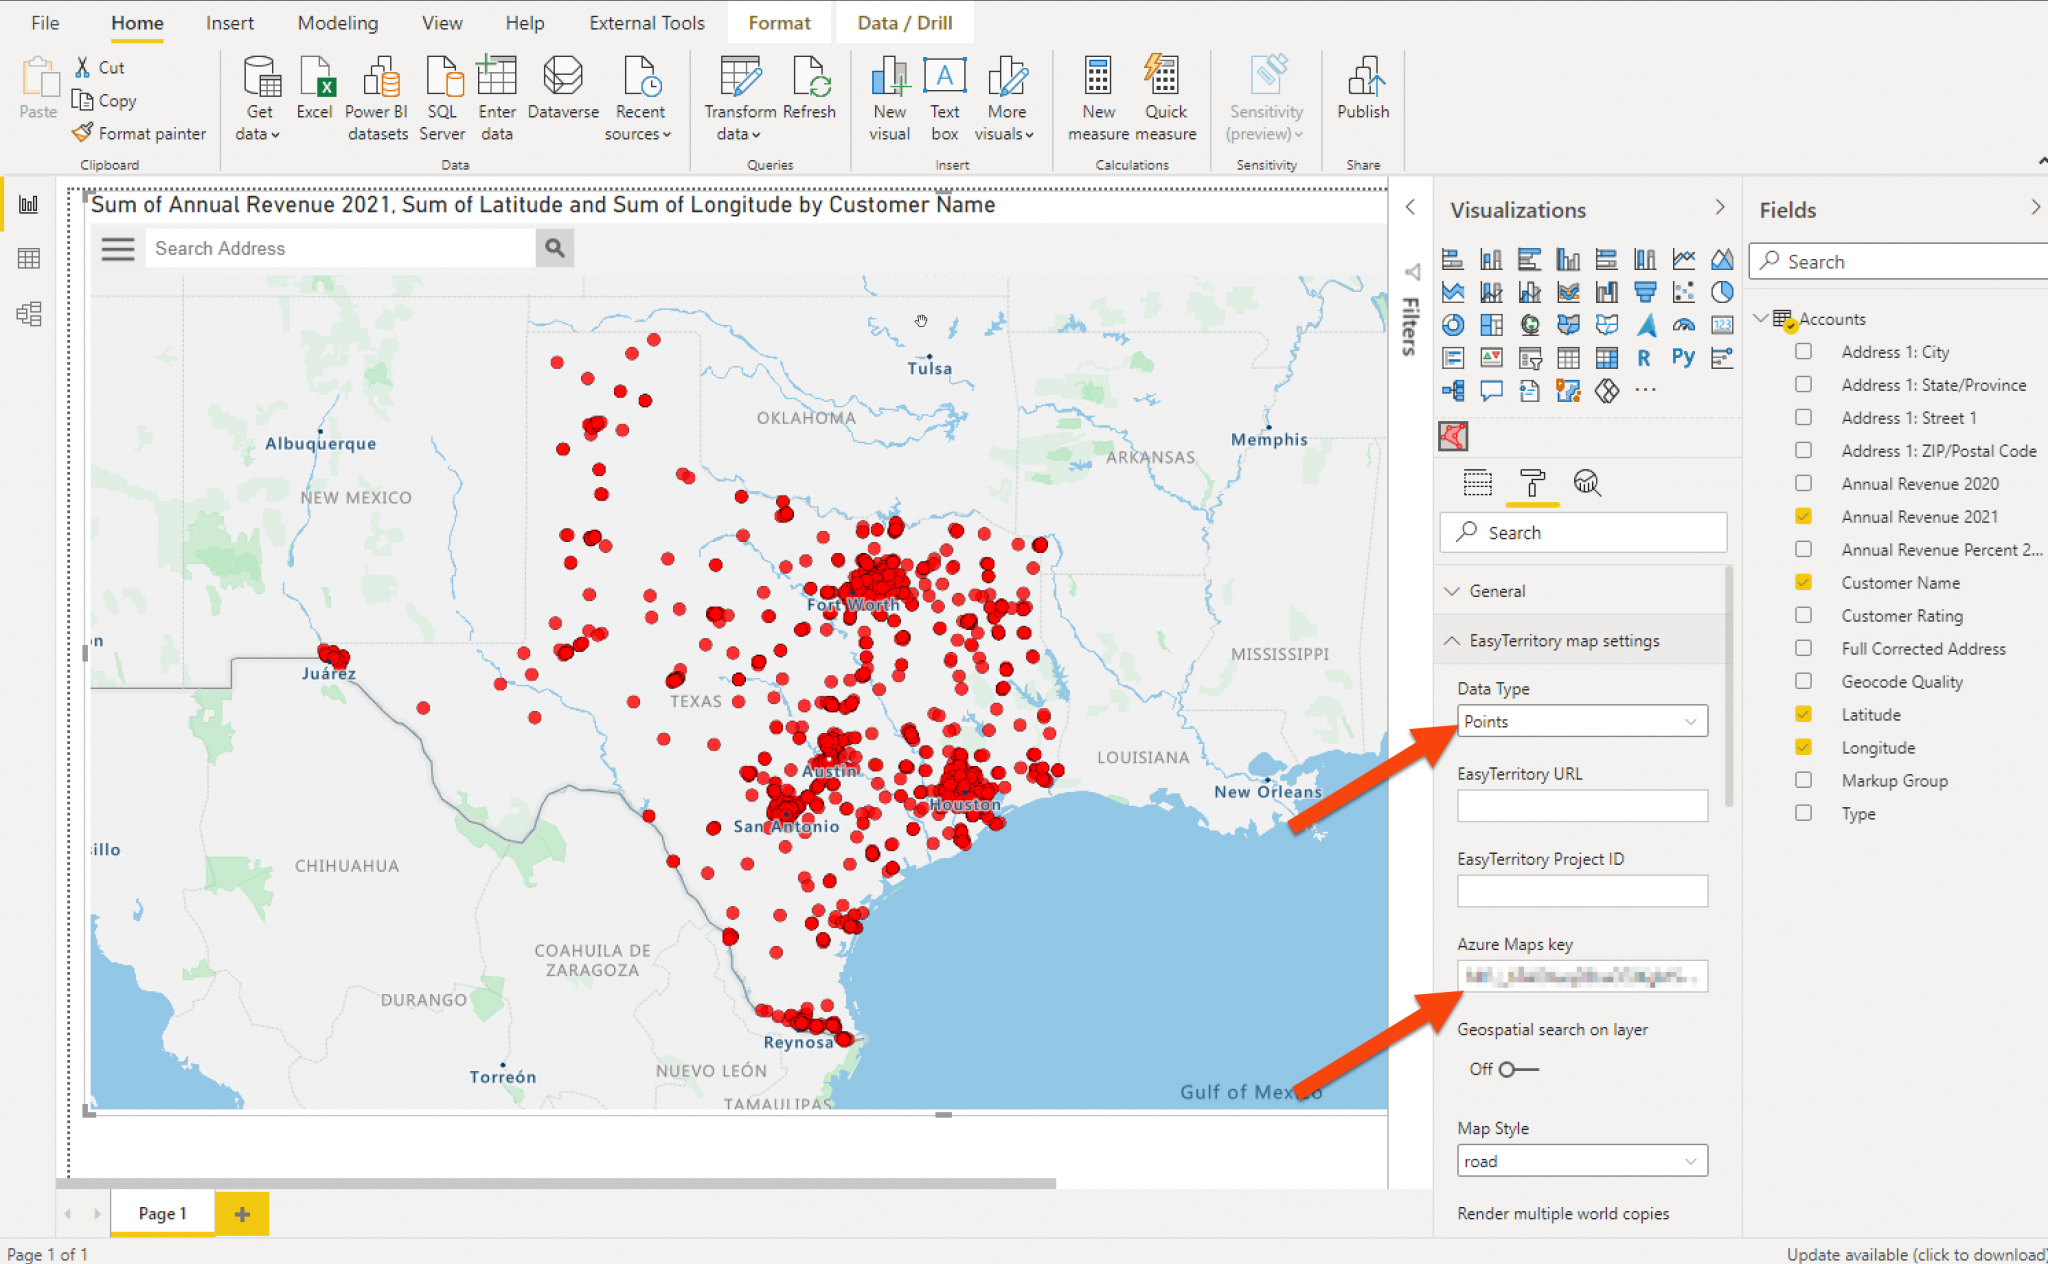Switch to the Modeling ribbon tab
This screenshot has width=2048, height=1264.
337,22
